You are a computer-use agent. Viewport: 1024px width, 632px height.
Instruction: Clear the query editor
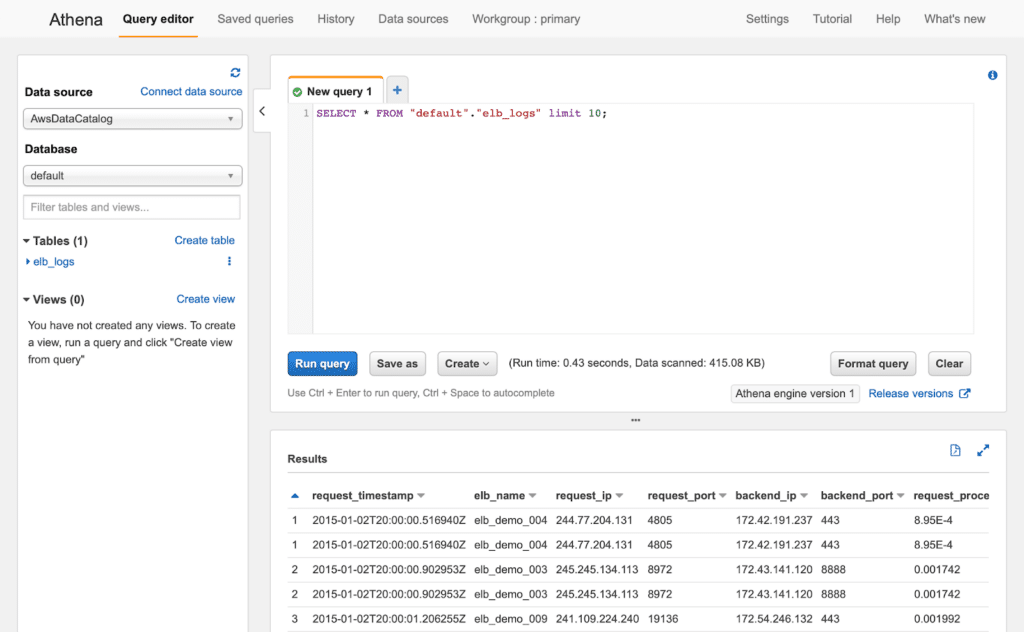pyautogui.click(x=950, y=364)
